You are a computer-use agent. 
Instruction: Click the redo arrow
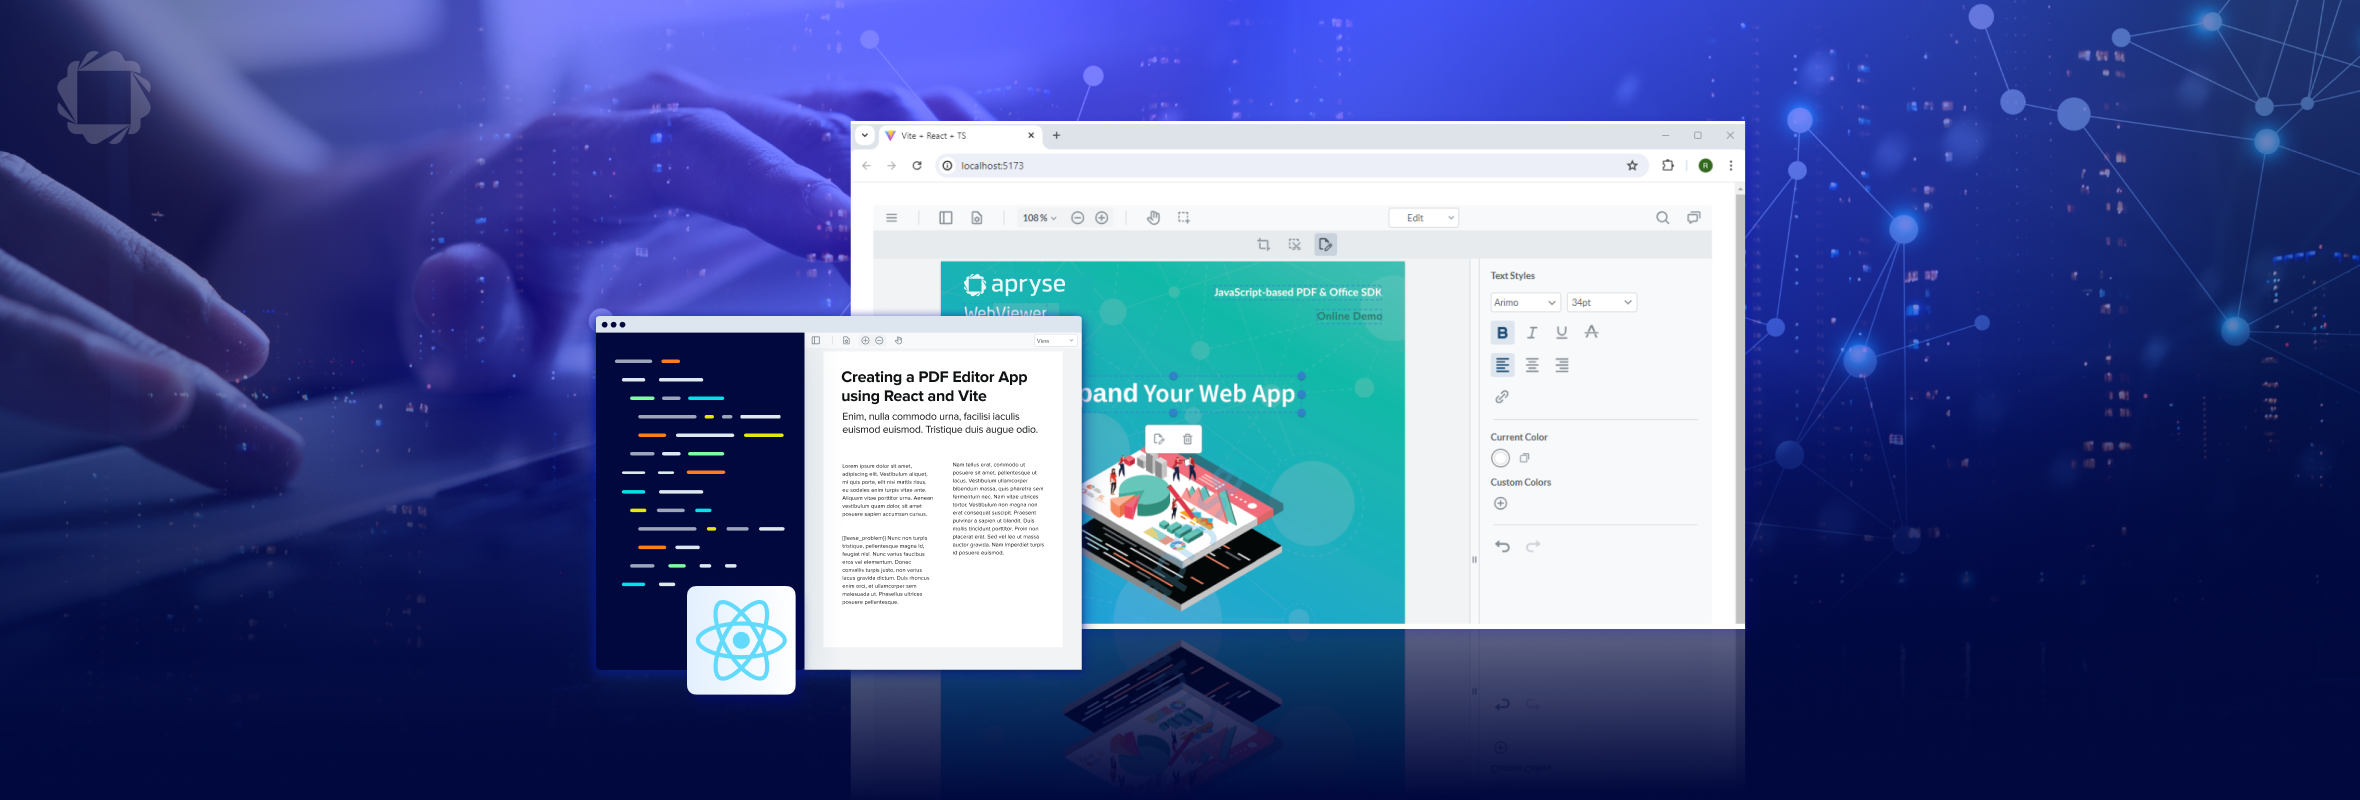(1533, 546)
